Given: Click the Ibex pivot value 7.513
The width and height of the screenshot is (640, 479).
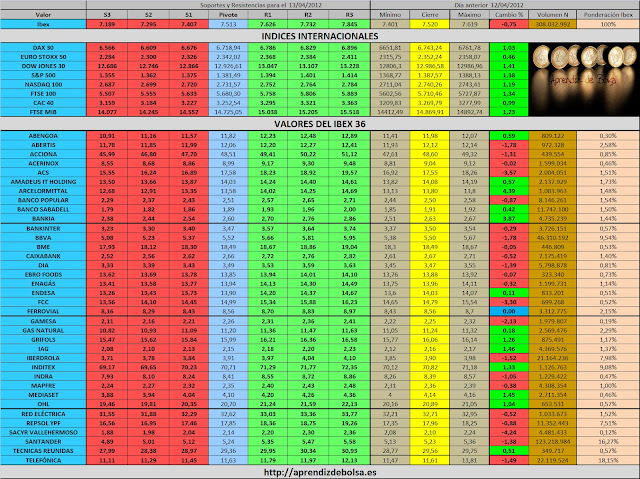Looking at the screenshot, I should [x=228, y=24].
